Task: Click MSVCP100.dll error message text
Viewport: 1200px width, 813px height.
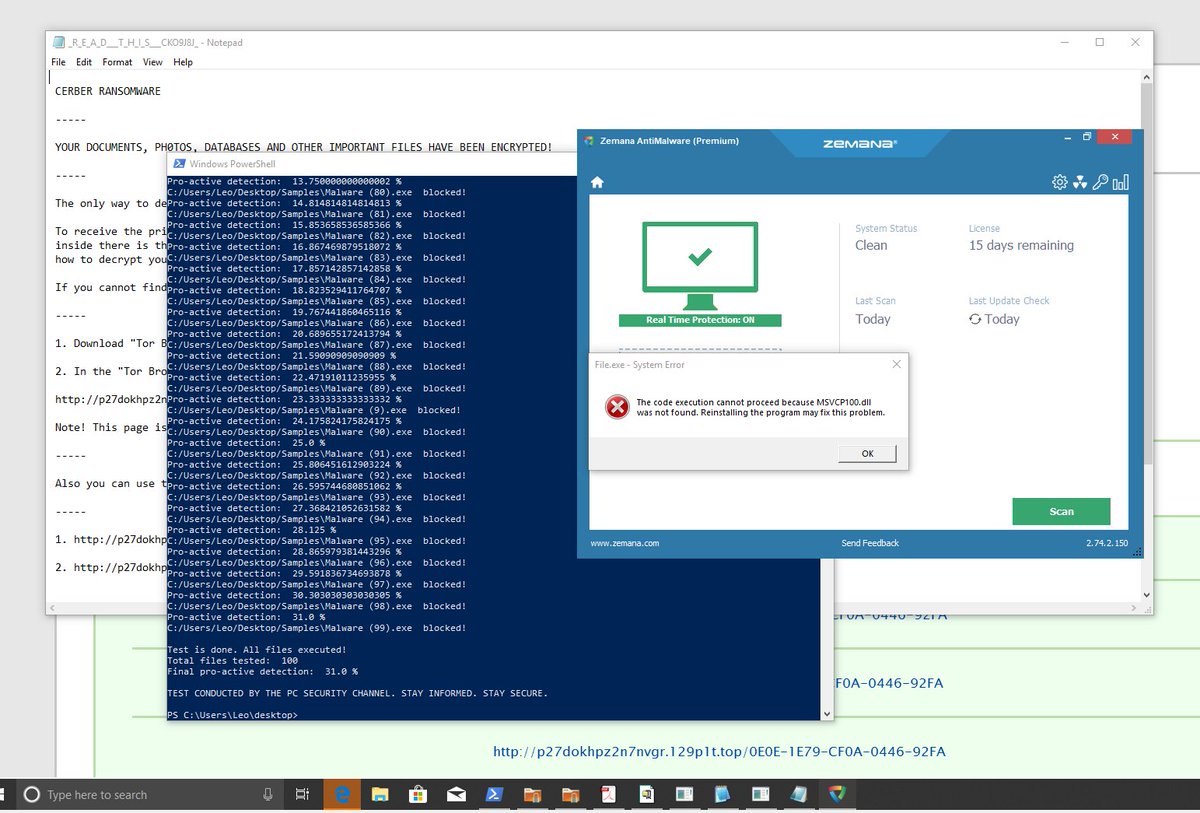Action: coord(760,407)
